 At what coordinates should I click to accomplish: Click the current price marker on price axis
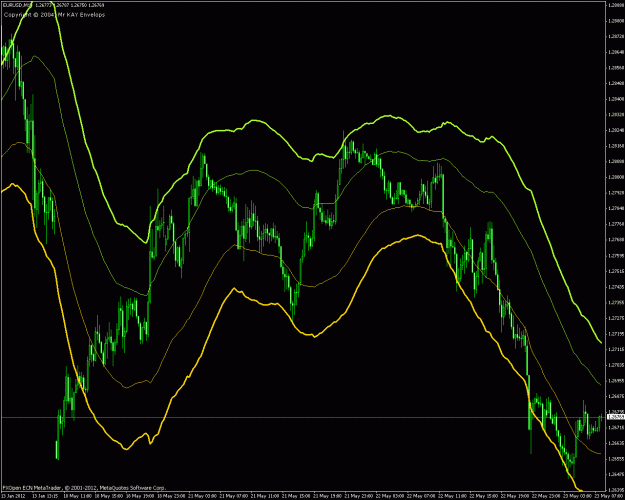(x=615, y=417)
